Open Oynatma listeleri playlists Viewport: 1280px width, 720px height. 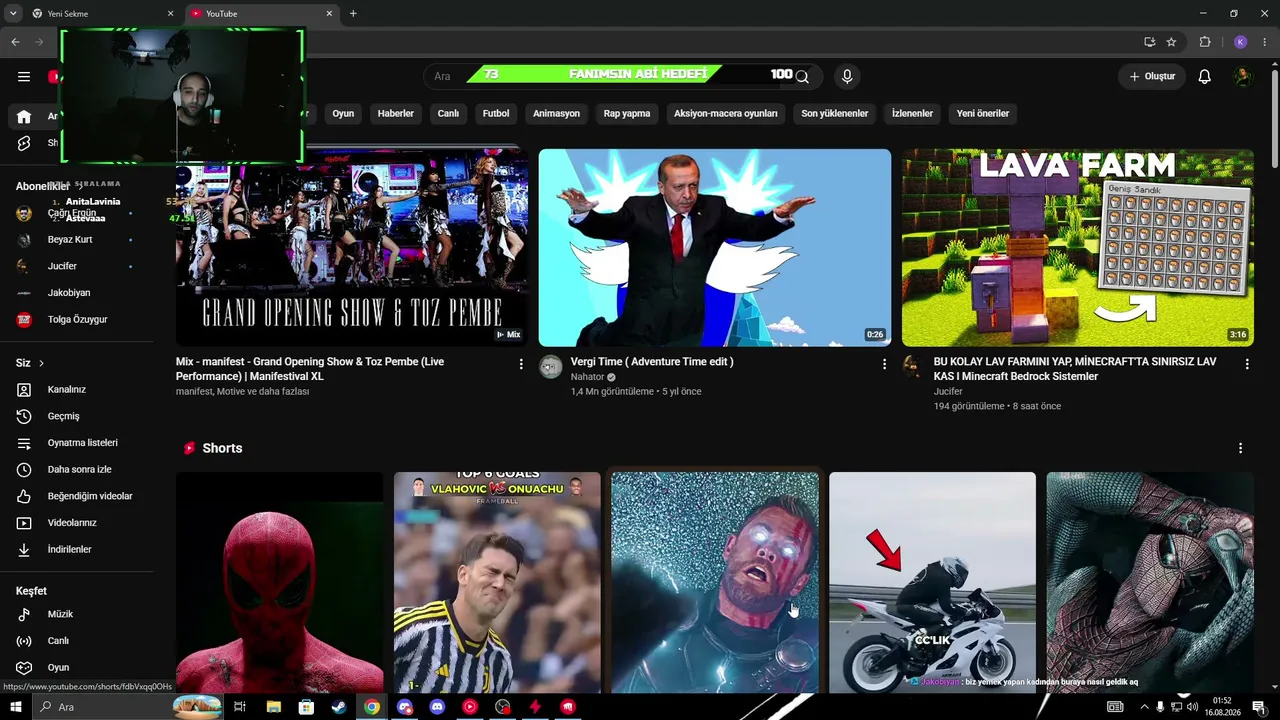[x=80, y=443]
